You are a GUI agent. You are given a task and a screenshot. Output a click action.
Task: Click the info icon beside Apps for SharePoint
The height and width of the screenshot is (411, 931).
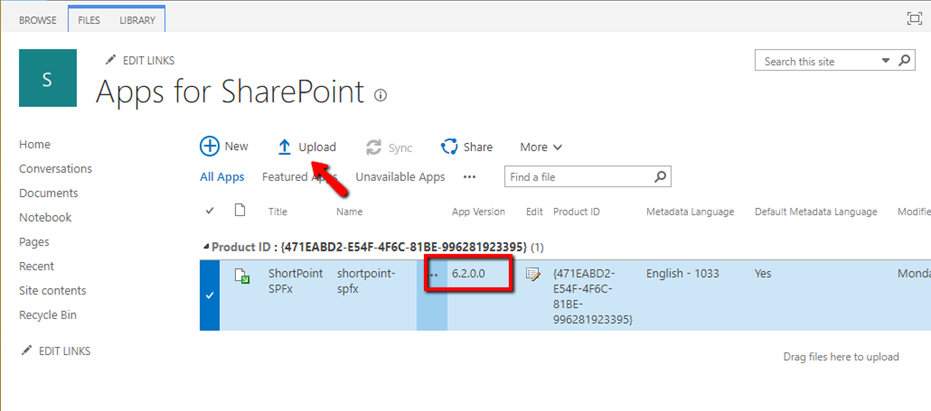coord(381,95)
